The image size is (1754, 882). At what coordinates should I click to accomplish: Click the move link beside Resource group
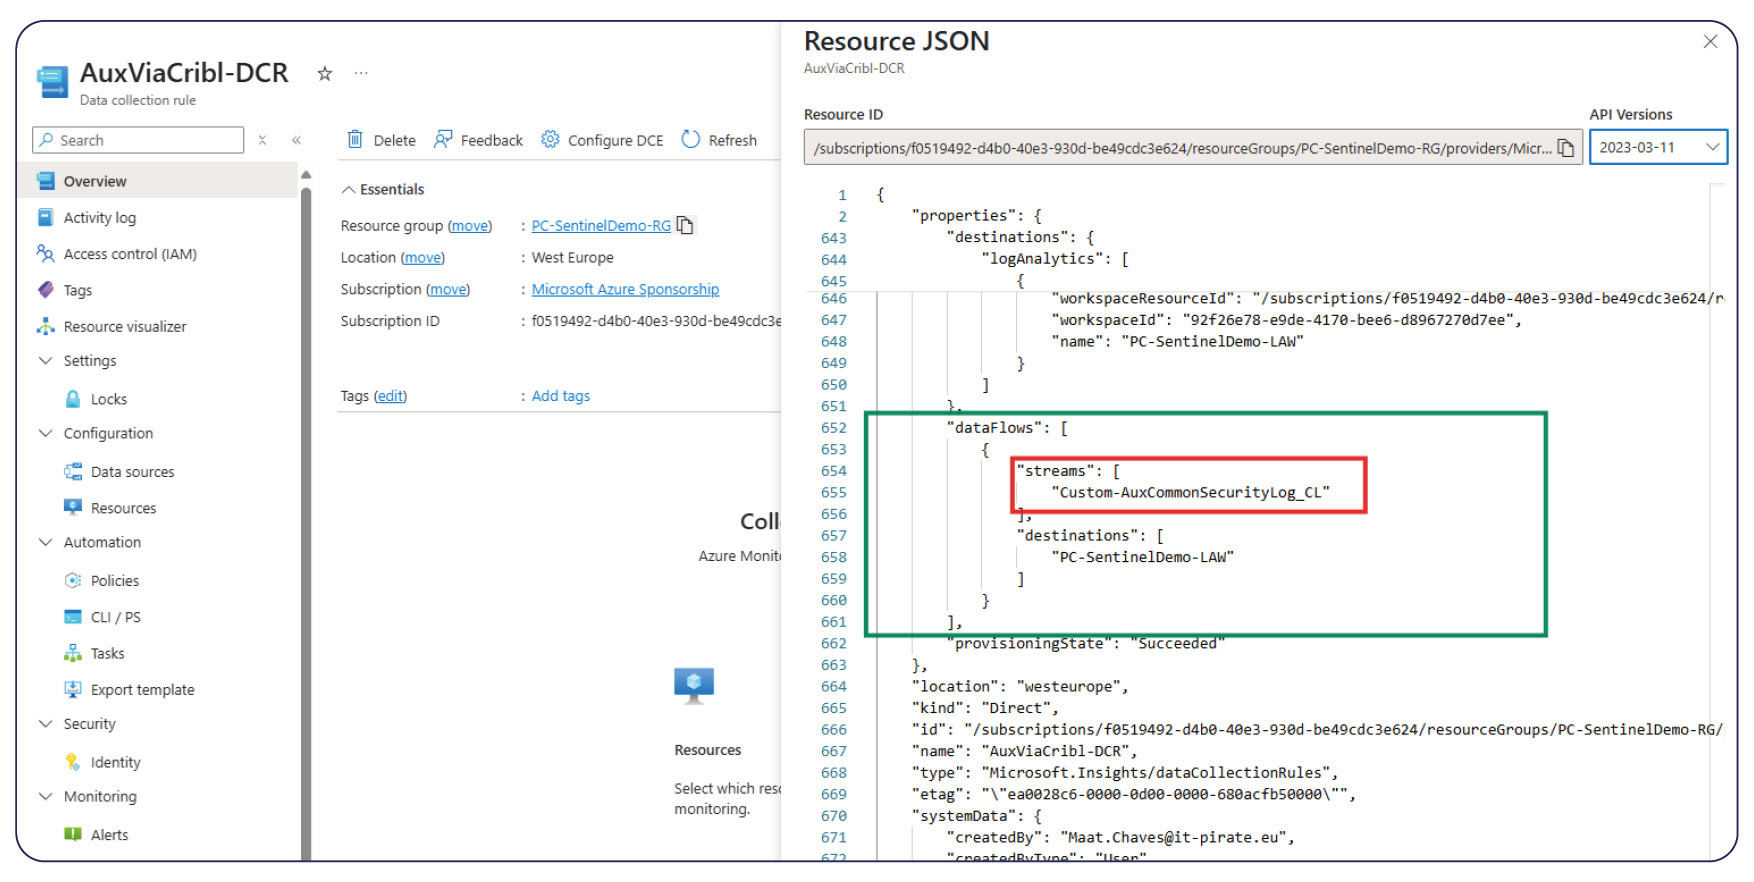(x=470, y=226)
